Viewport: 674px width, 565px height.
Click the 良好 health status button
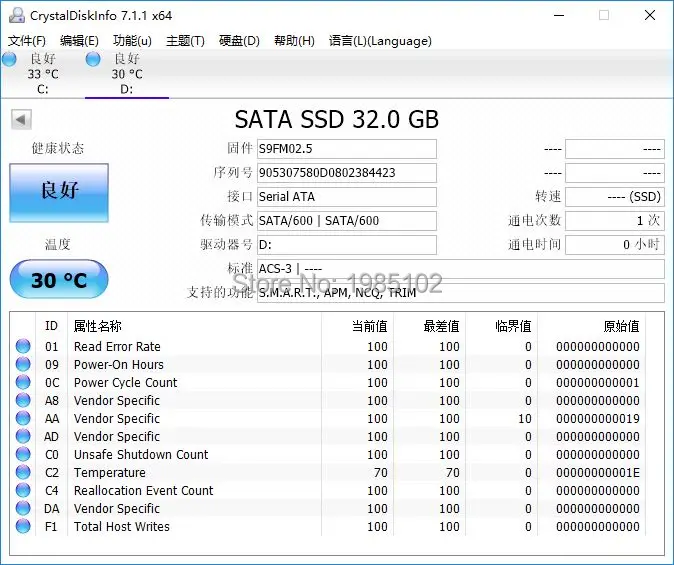click(x=59, y=193)
